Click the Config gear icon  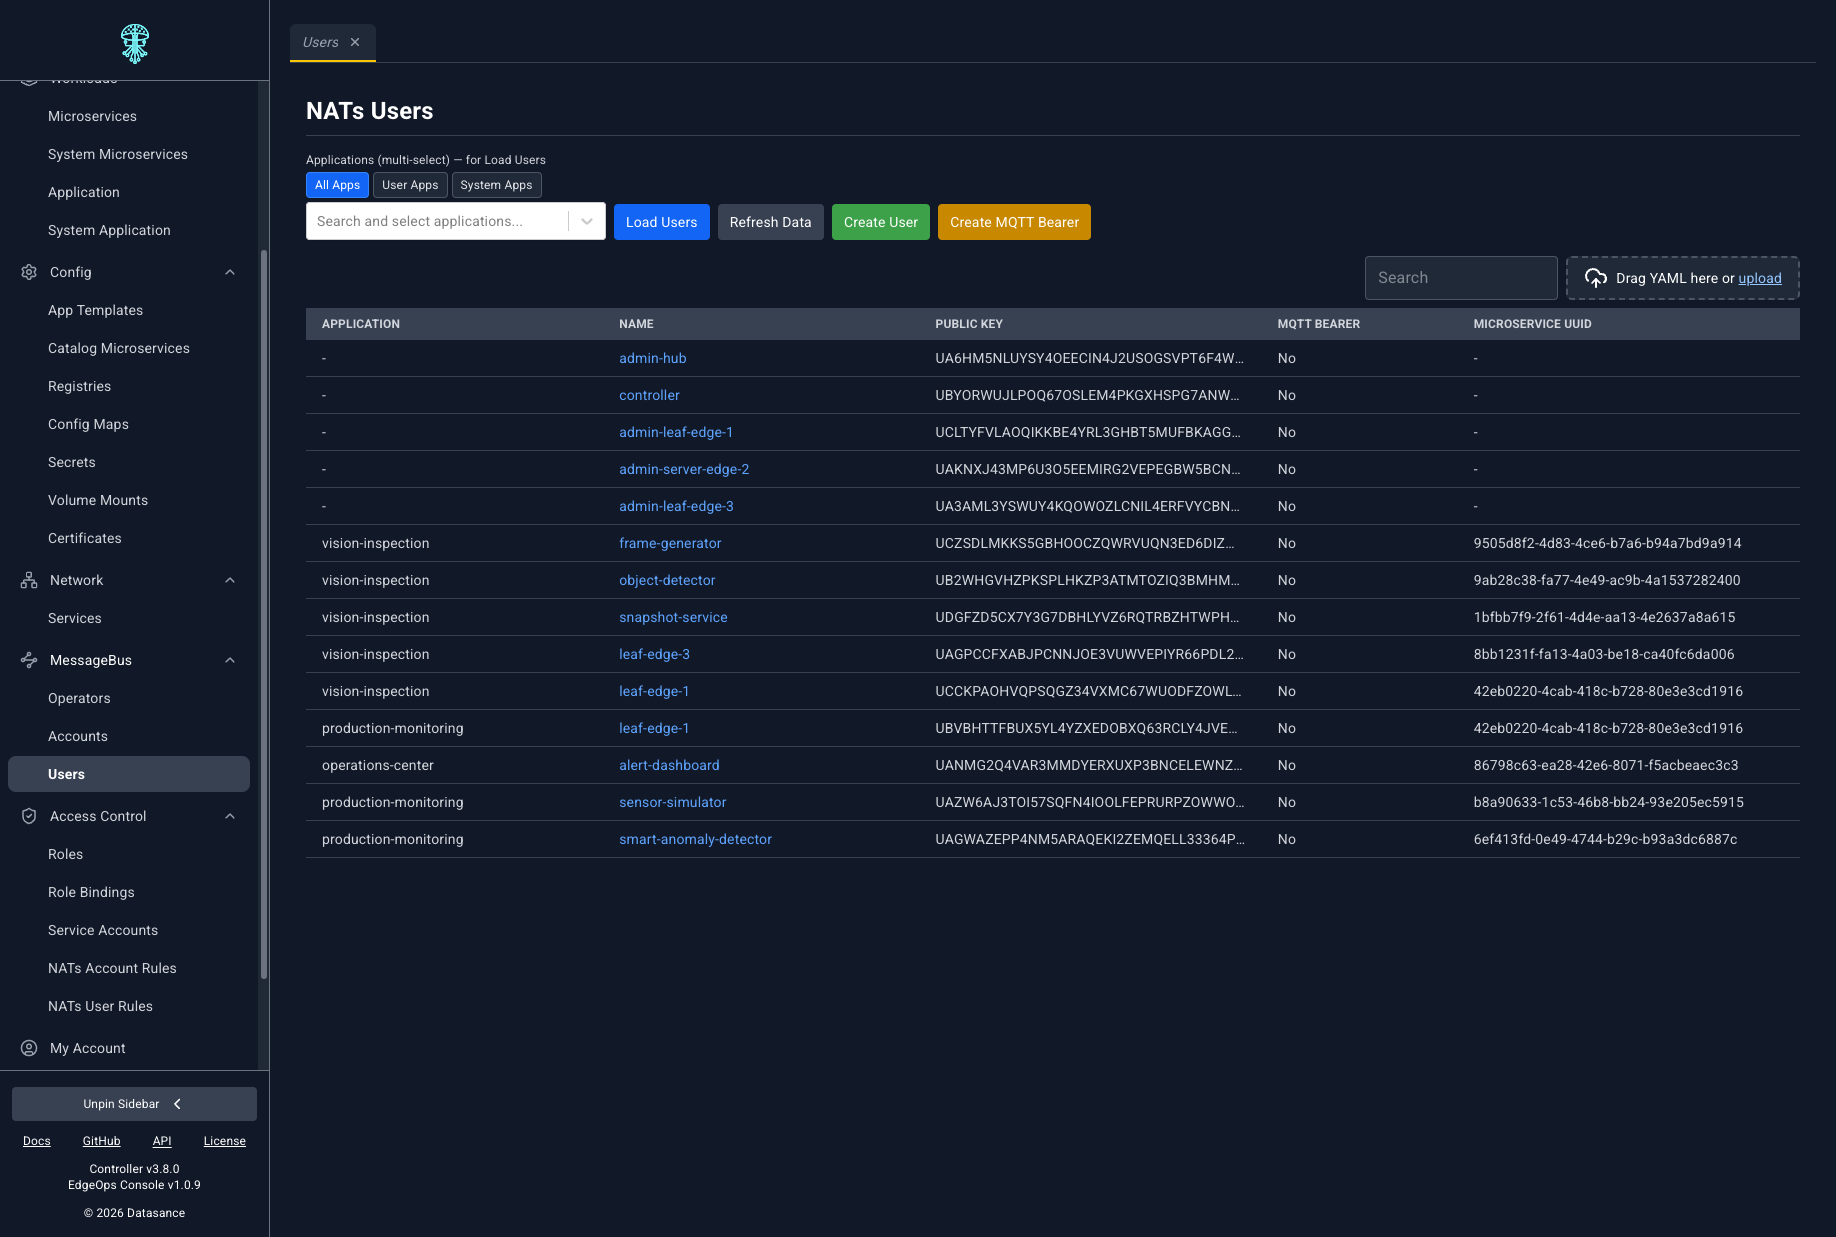[x=29, y=272]
